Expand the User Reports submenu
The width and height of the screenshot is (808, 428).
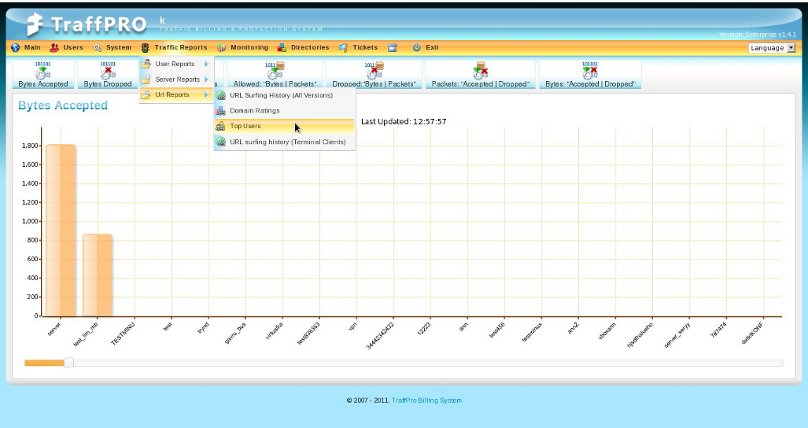click(x=176, y=64)
